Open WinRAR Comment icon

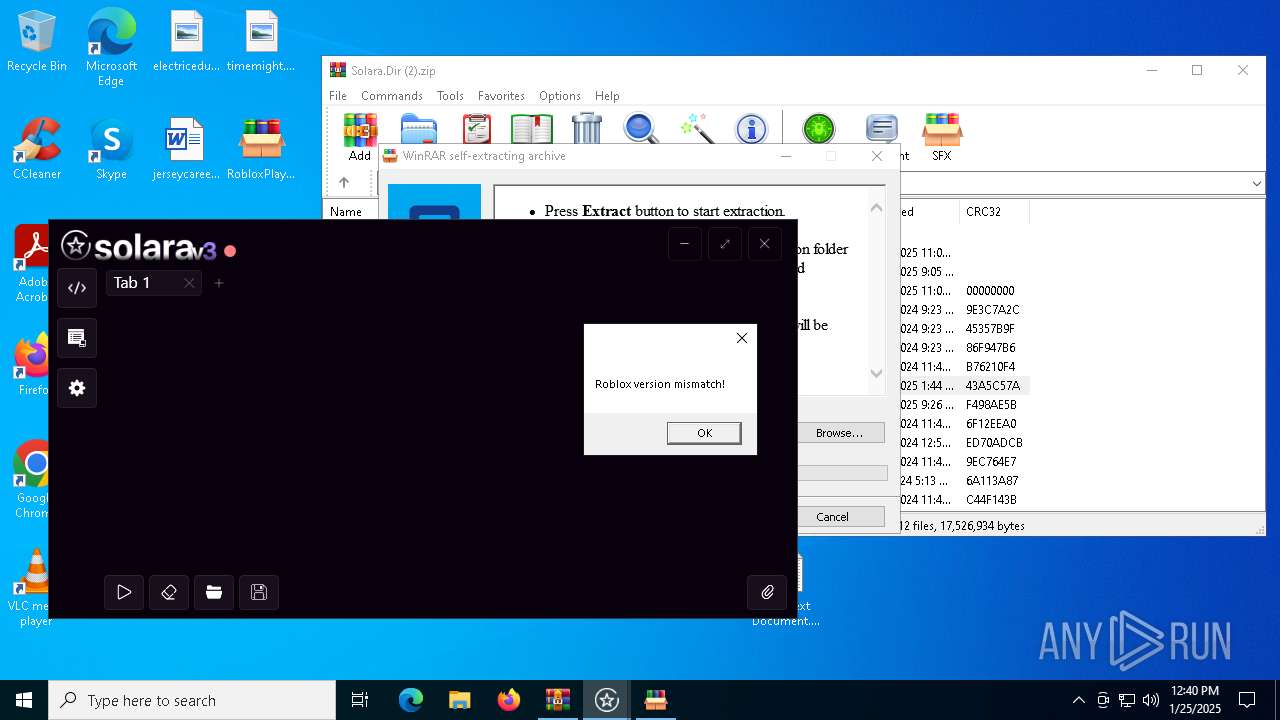pos(881,129)
